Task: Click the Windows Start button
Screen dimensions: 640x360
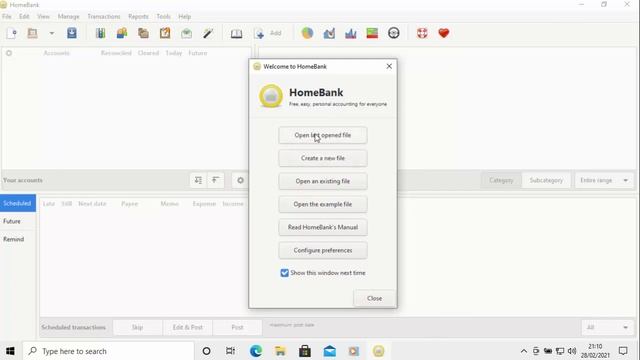Action: click(x=10, y=351)
